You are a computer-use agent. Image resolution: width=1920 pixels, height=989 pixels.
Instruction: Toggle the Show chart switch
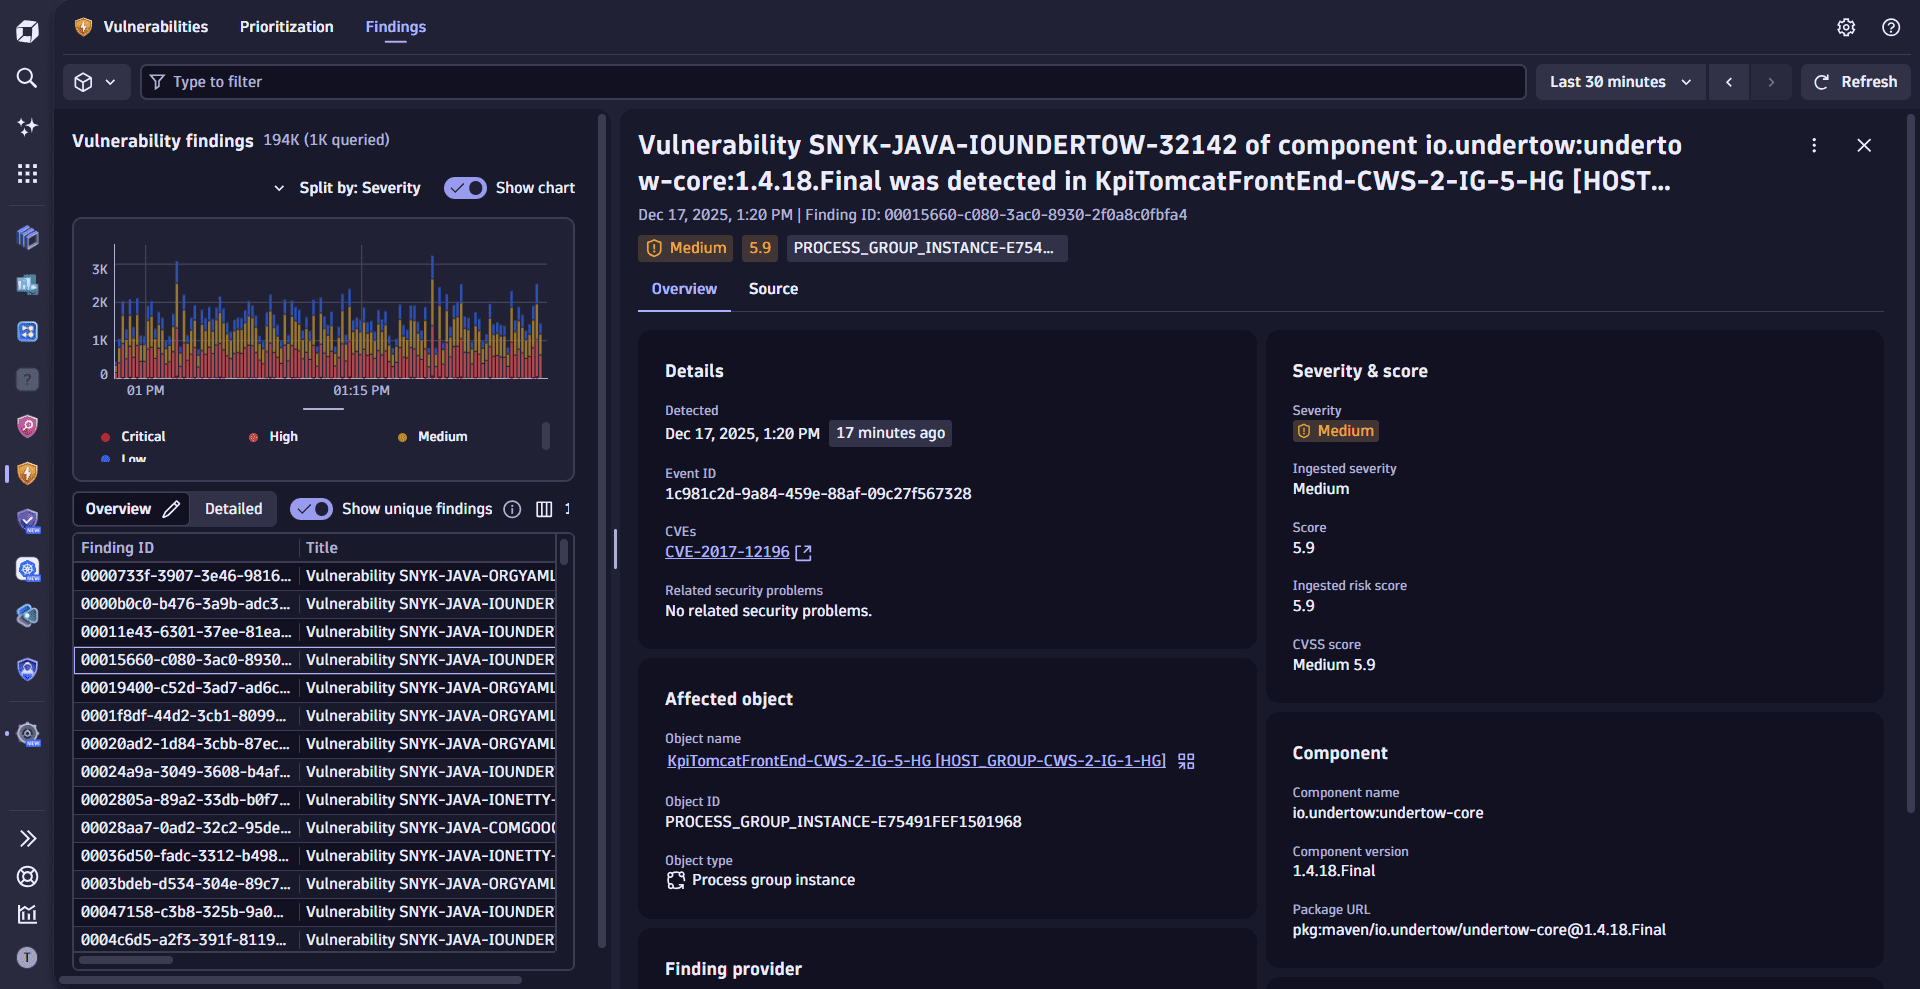pos(465,188)
